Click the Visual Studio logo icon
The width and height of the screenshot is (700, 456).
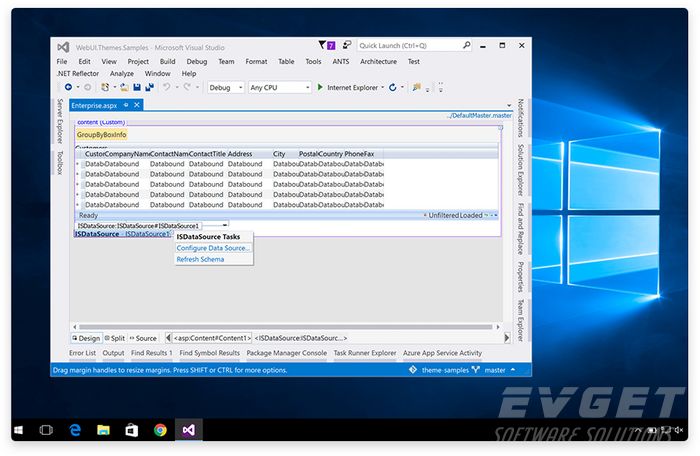[x=63, y=47]
